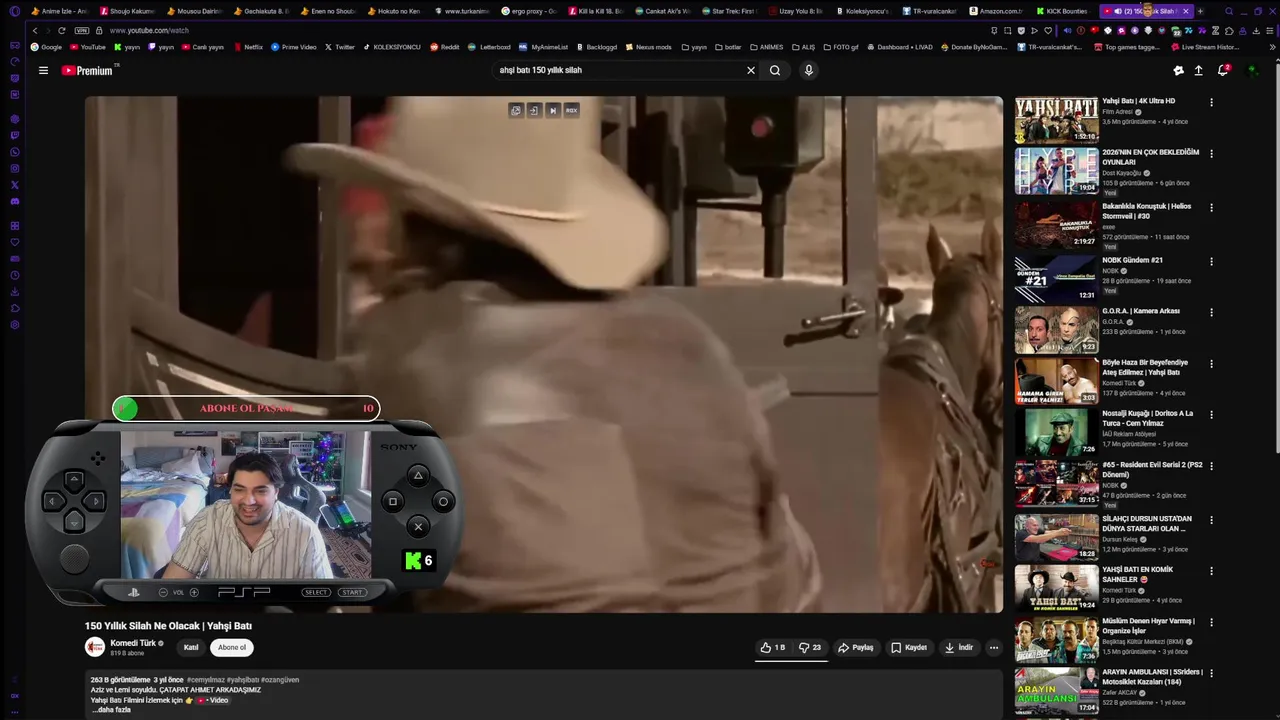Join channel via Katıl button

pos(191,647)
